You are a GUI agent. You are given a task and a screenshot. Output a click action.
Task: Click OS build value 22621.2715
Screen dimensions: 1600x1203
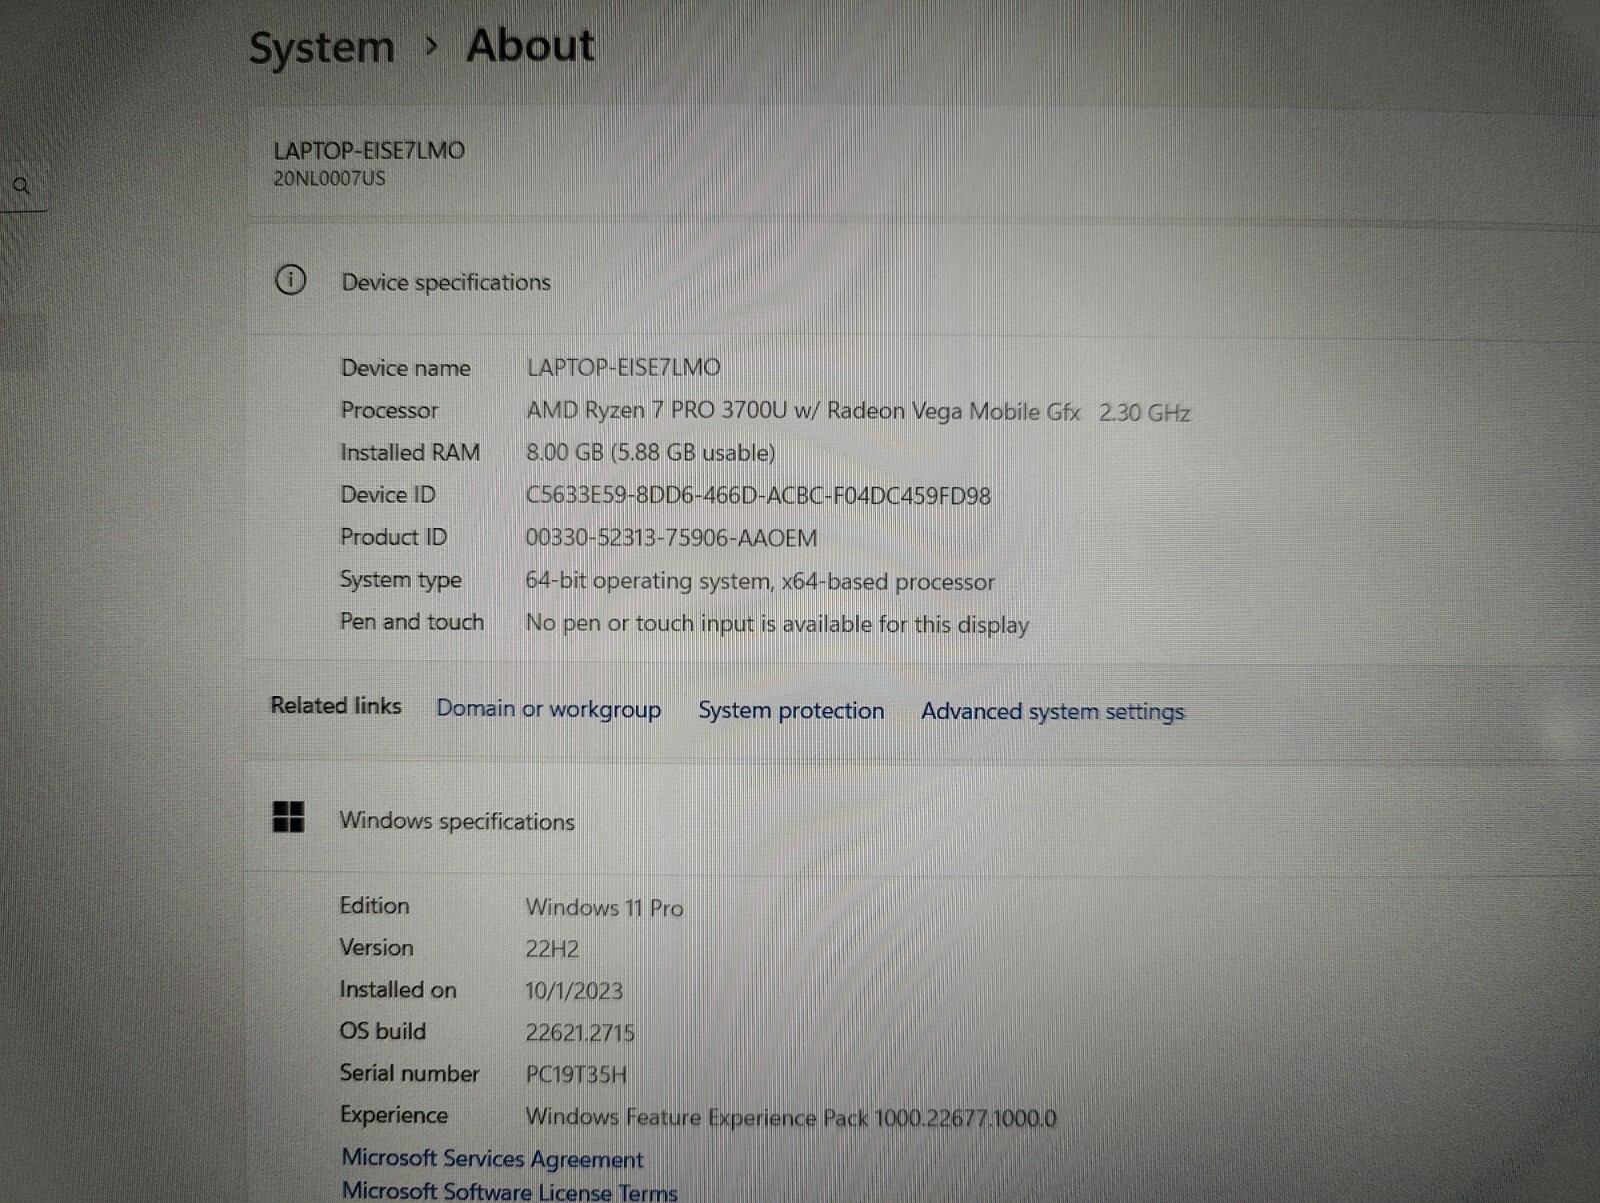(580, 1033)
